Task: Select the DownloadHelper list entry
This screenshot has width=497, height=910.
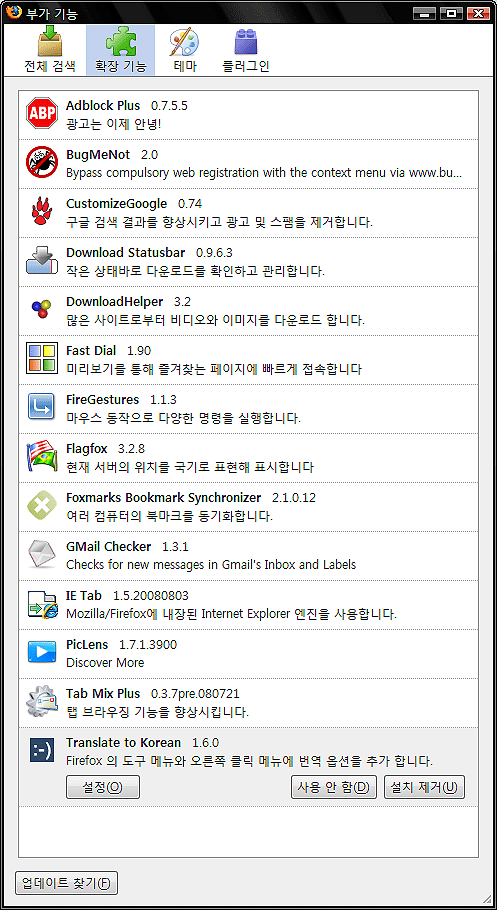Action: (x=248, y=310)
